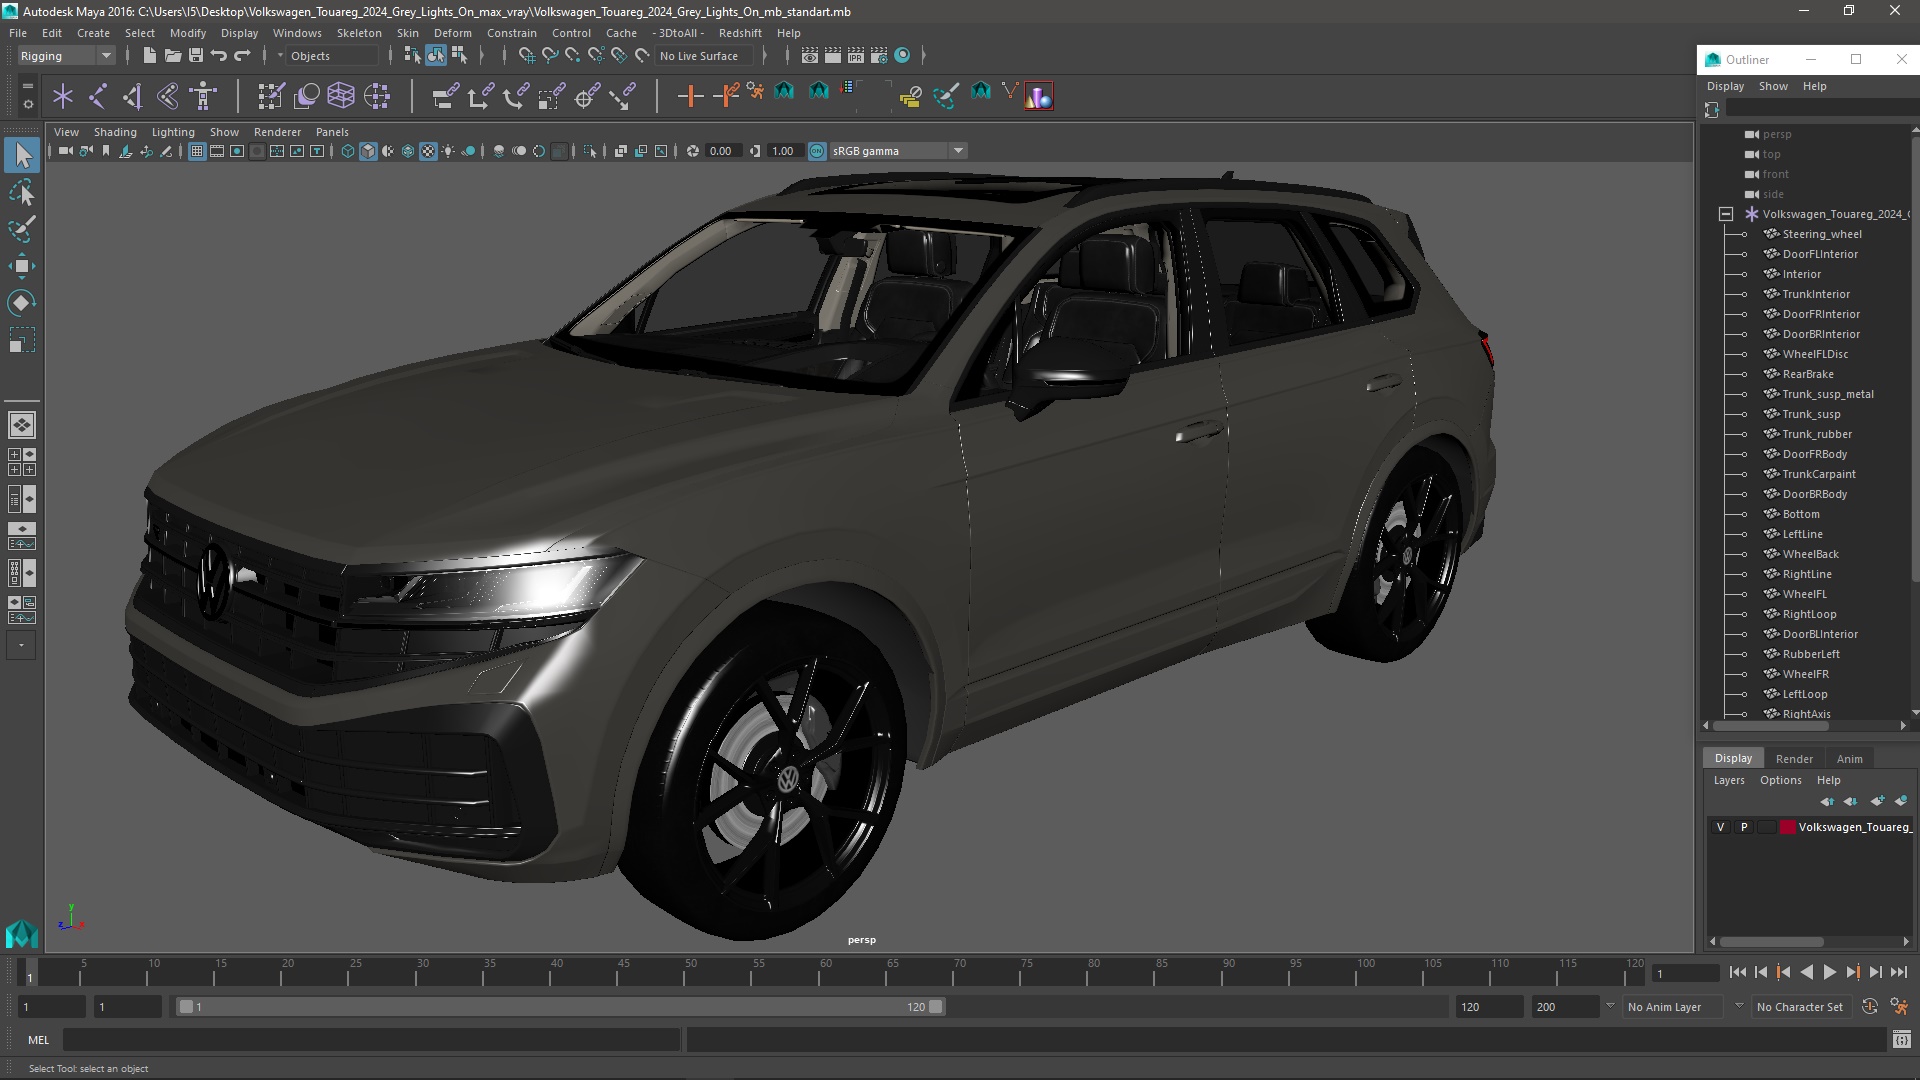The image size is (1920, 1080).
Task: Select Steering_wheel in the Outliner
Action: (x=1821, y=234)
